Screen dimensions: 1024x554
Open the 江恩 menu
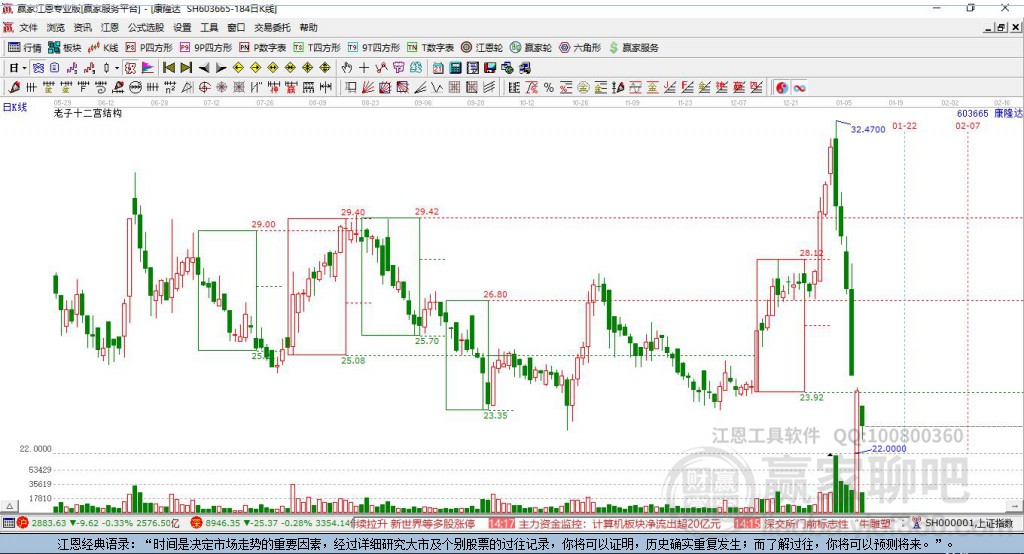pyautogui.click(x=110, y=27)
